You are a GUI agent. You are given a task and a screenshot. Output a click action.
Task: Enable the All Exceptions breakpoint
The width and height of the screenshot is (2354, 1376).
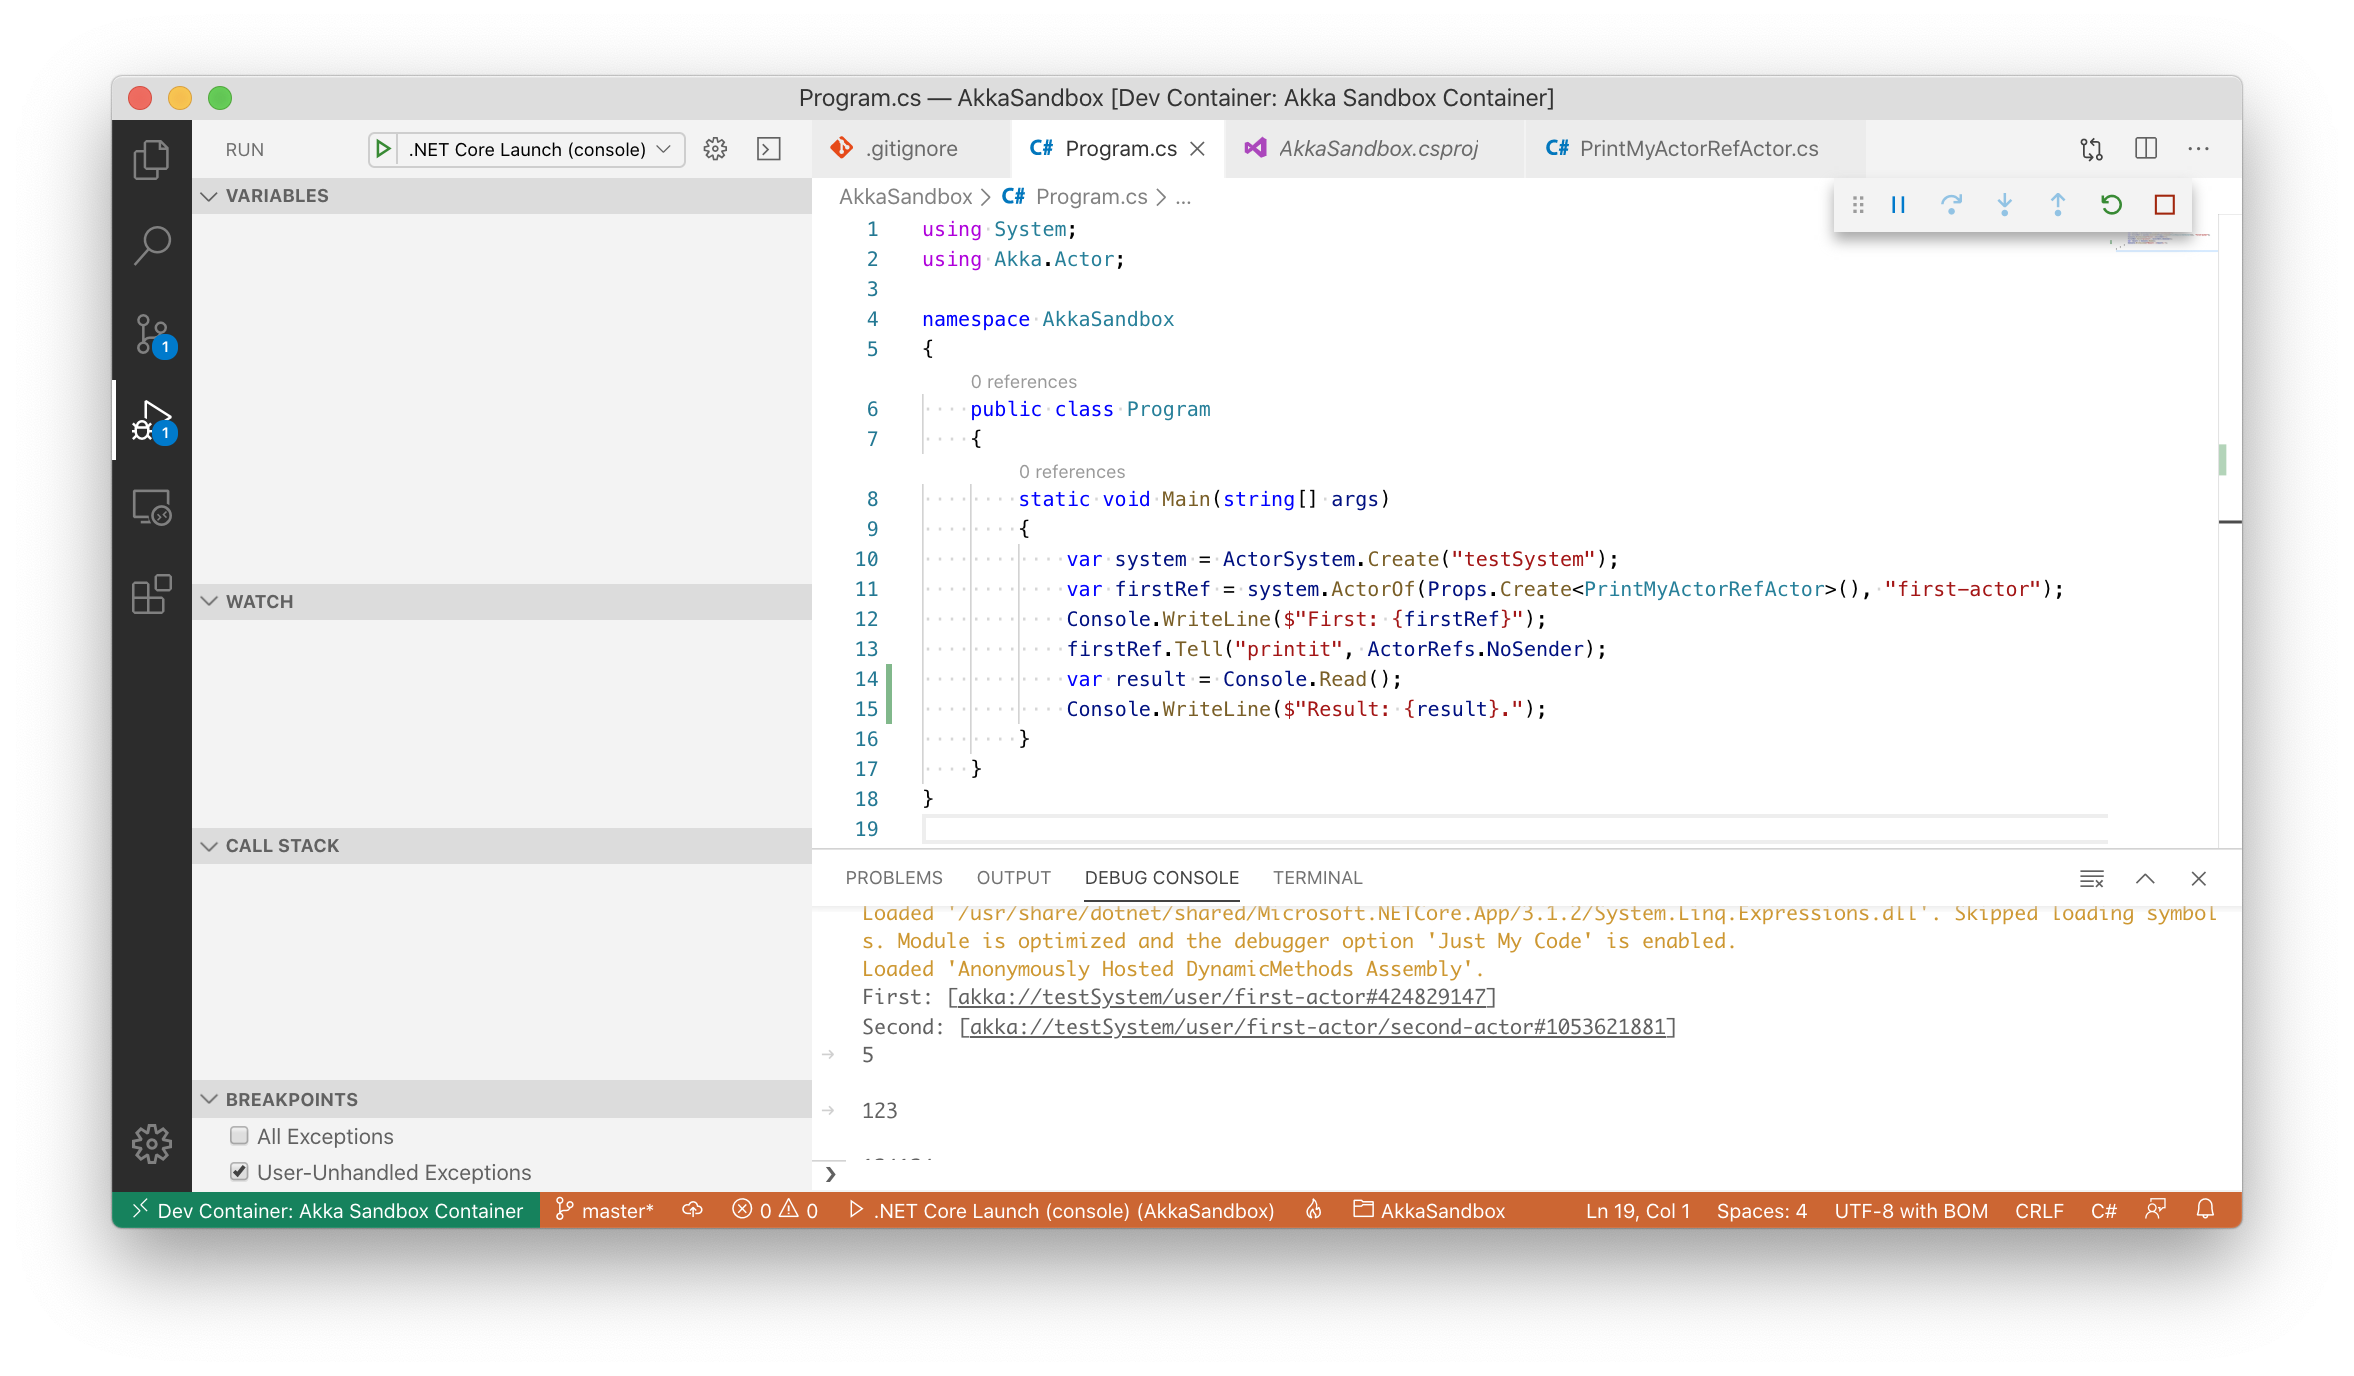239,1136
